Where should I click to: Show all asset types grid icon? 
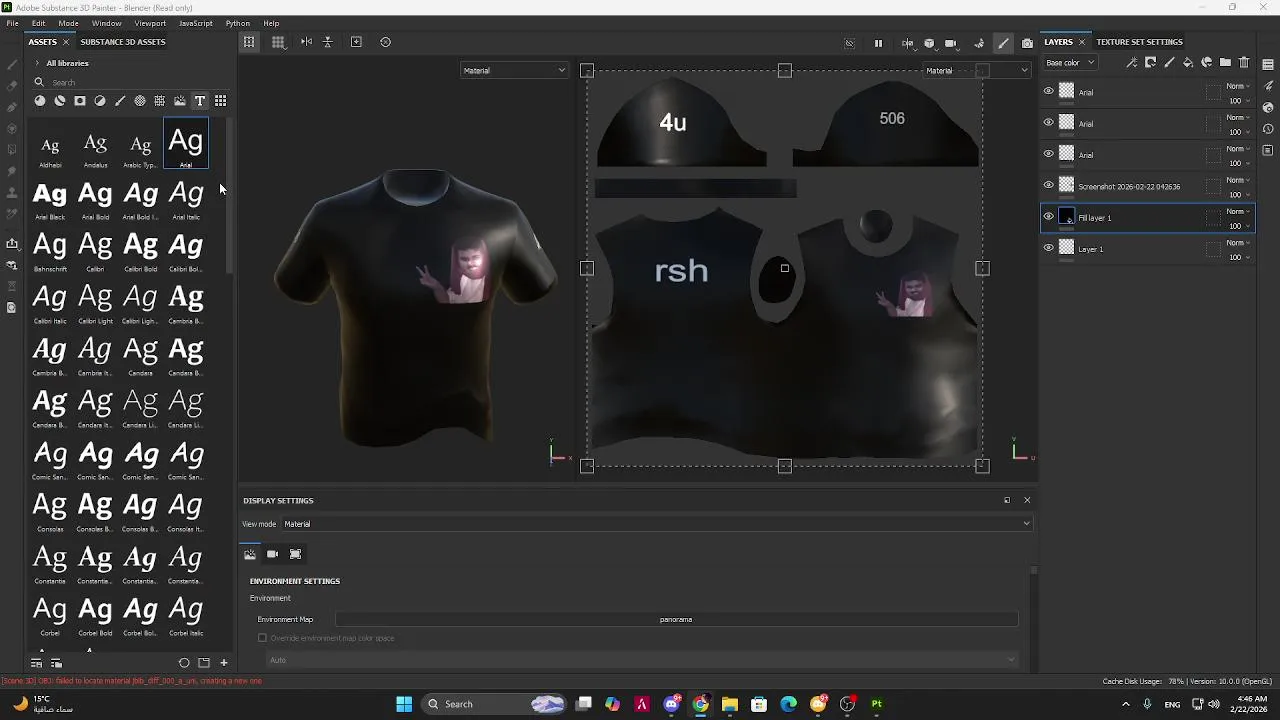(220, 101)
